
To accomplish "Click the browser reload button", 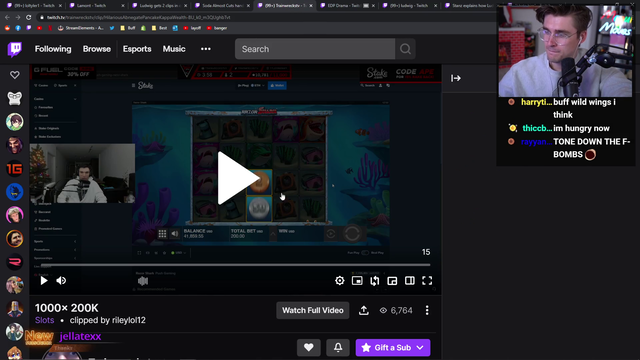I will [28, 18].
